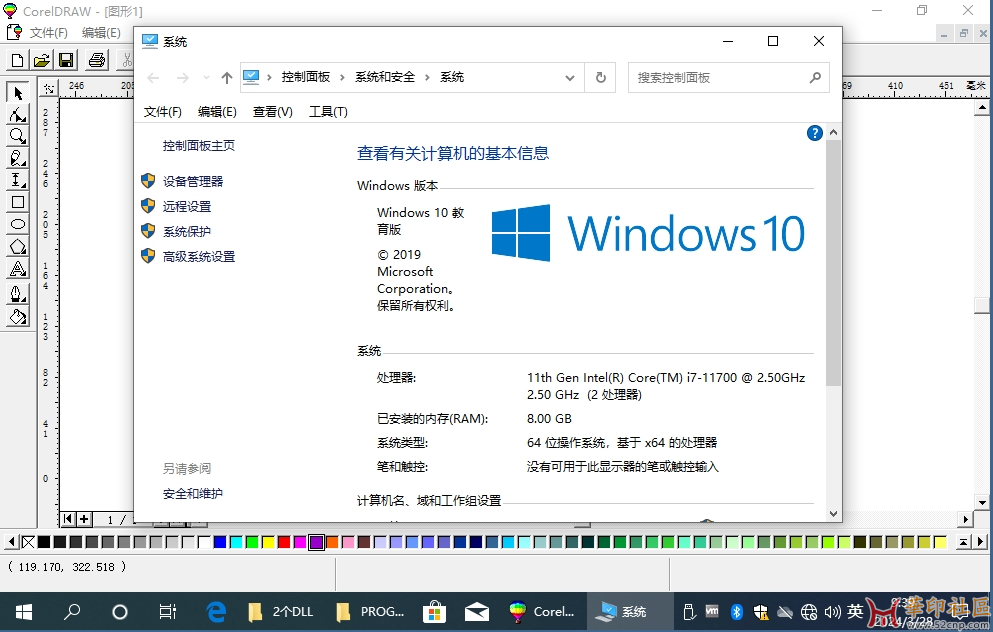
Task: Open the Outline pen tool flyout
Action: tap(18, 294)
